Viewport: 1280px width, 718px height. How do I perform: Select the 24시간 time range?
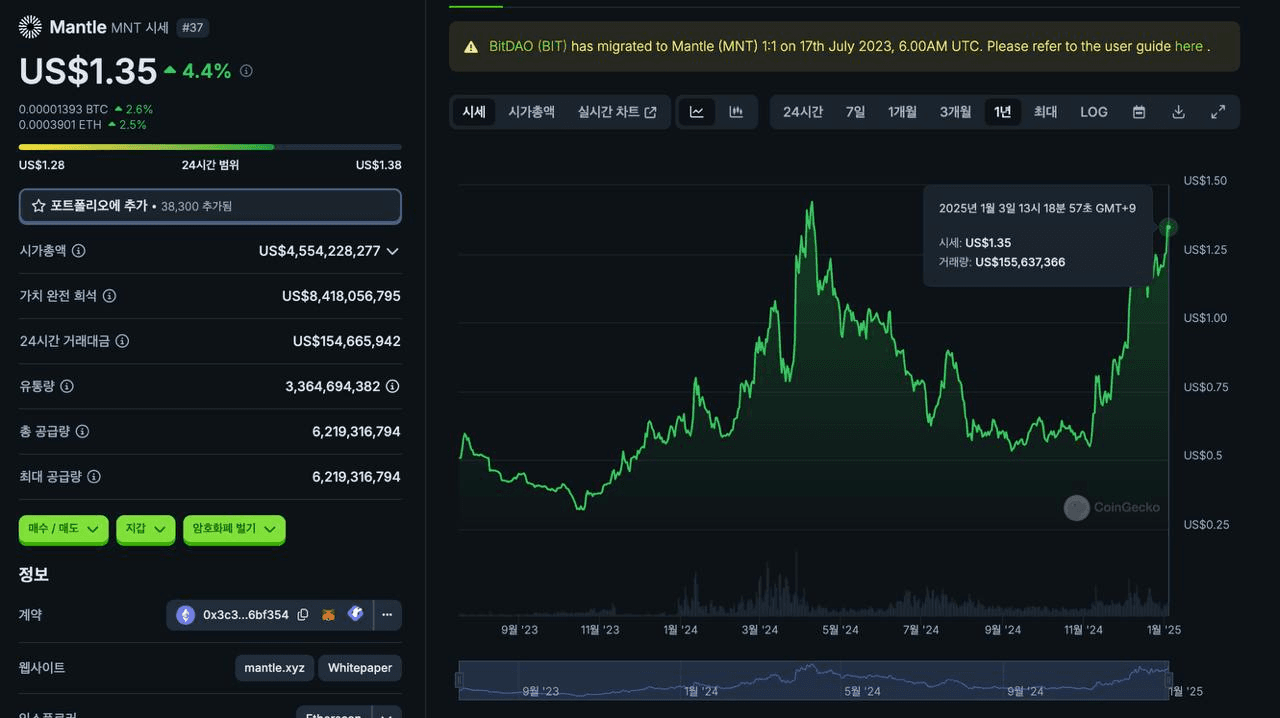click(x=803, y=112)
